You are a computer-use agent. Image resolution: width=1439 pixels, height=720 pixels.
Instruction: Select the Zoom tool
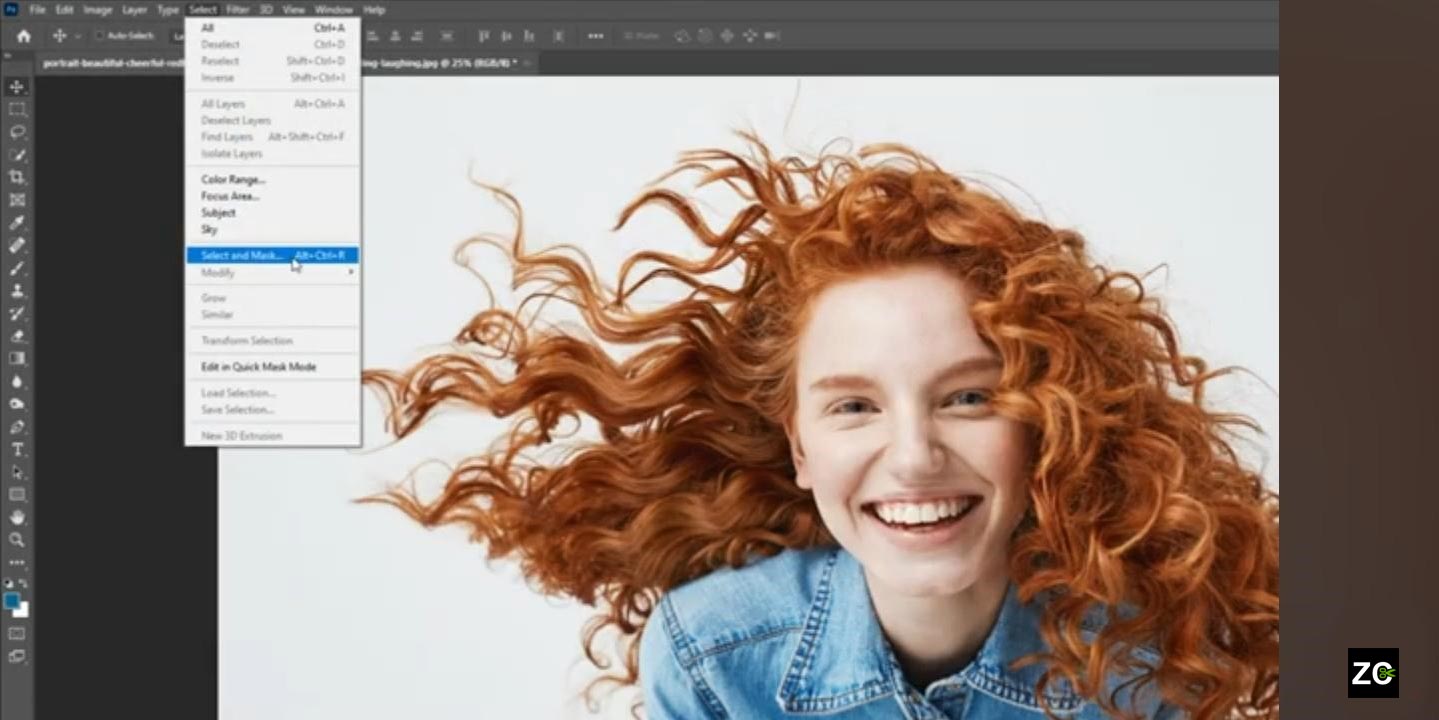17,539
